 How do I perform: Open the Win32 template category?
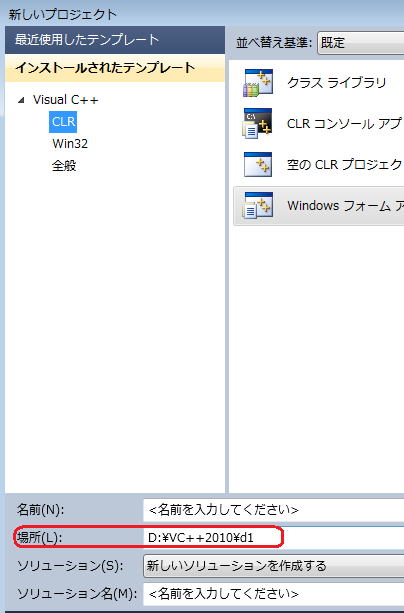(x=70, y=144)
